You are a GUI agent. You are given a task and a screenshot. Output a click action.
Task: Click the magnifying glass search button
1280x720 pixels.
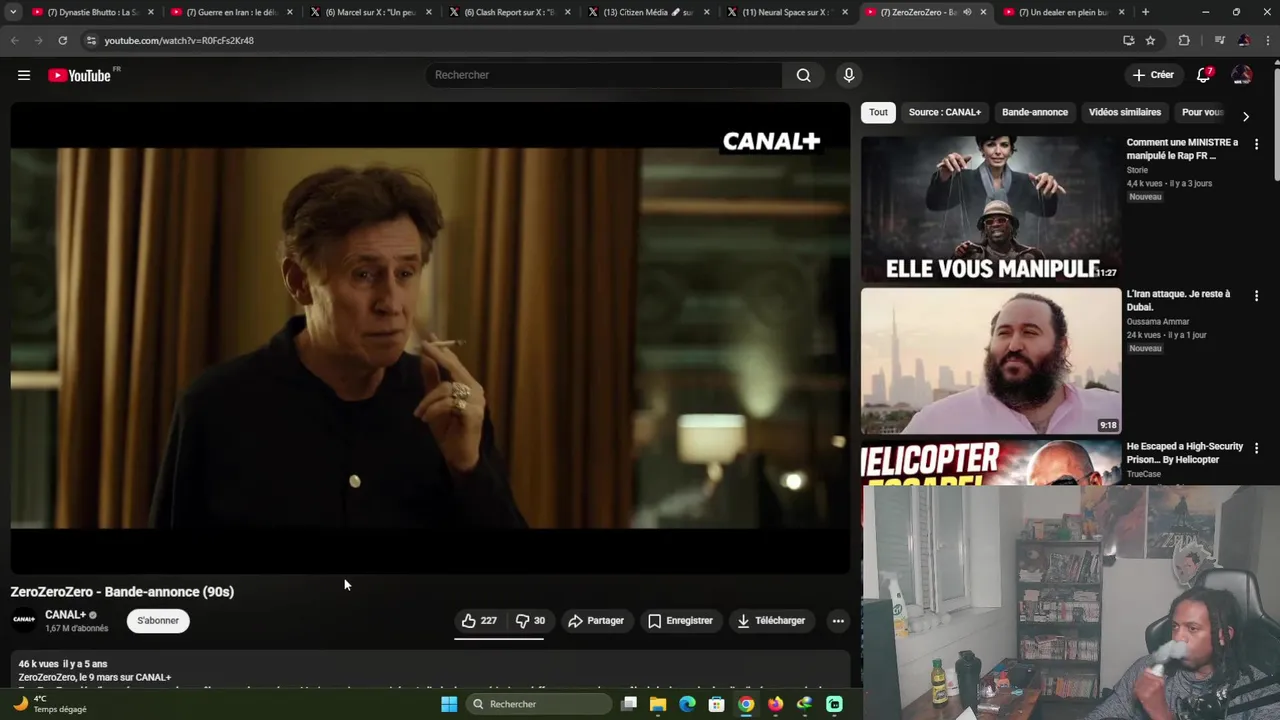[x=803, y=75]
